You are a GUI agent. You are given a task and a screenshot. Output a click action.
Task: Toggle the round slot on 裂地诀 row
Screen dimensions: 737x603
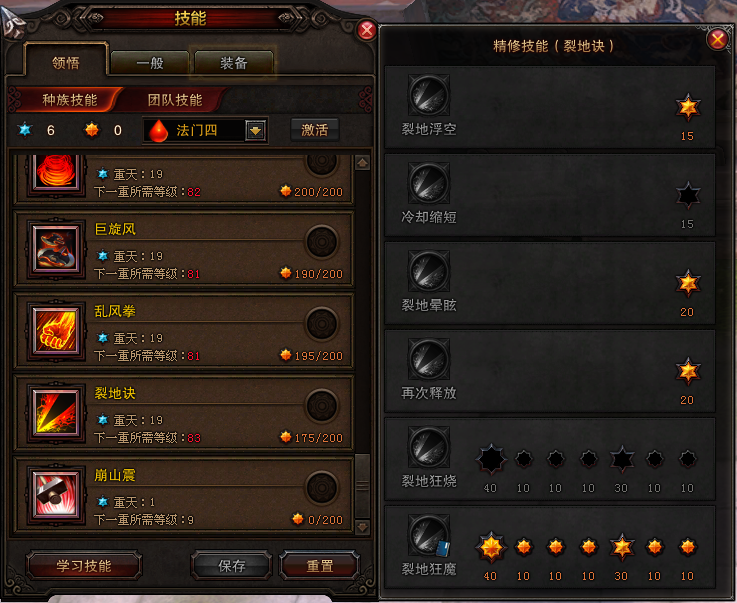coord(322,406)
